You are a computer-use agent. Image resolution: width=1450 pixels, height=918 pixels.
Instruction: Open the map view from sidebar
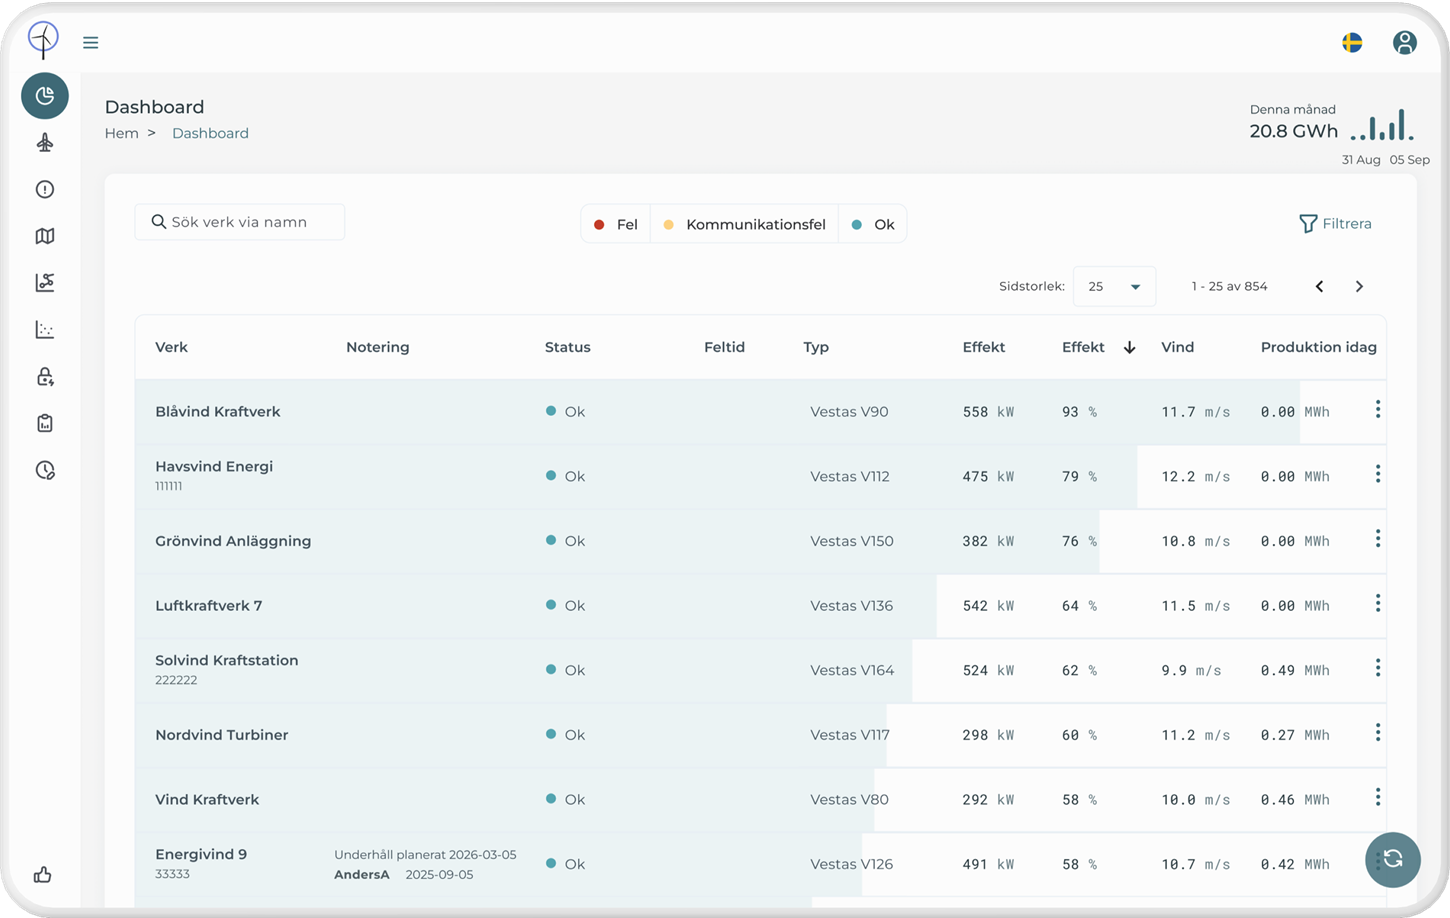[44, 235]
